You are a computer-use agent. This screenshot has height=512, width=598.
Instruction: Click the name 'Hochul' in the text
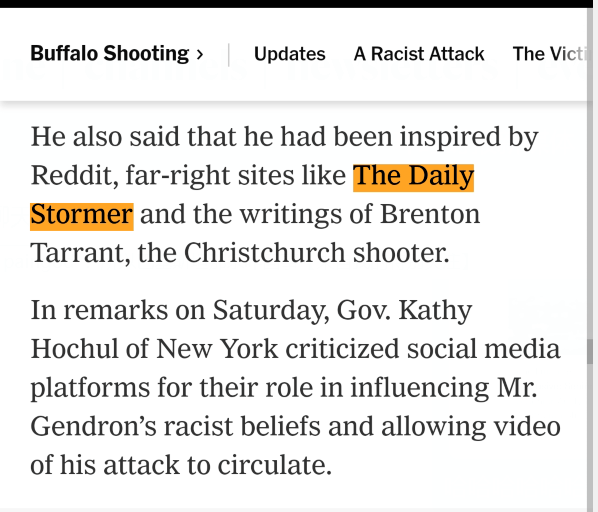pos(74,349)
